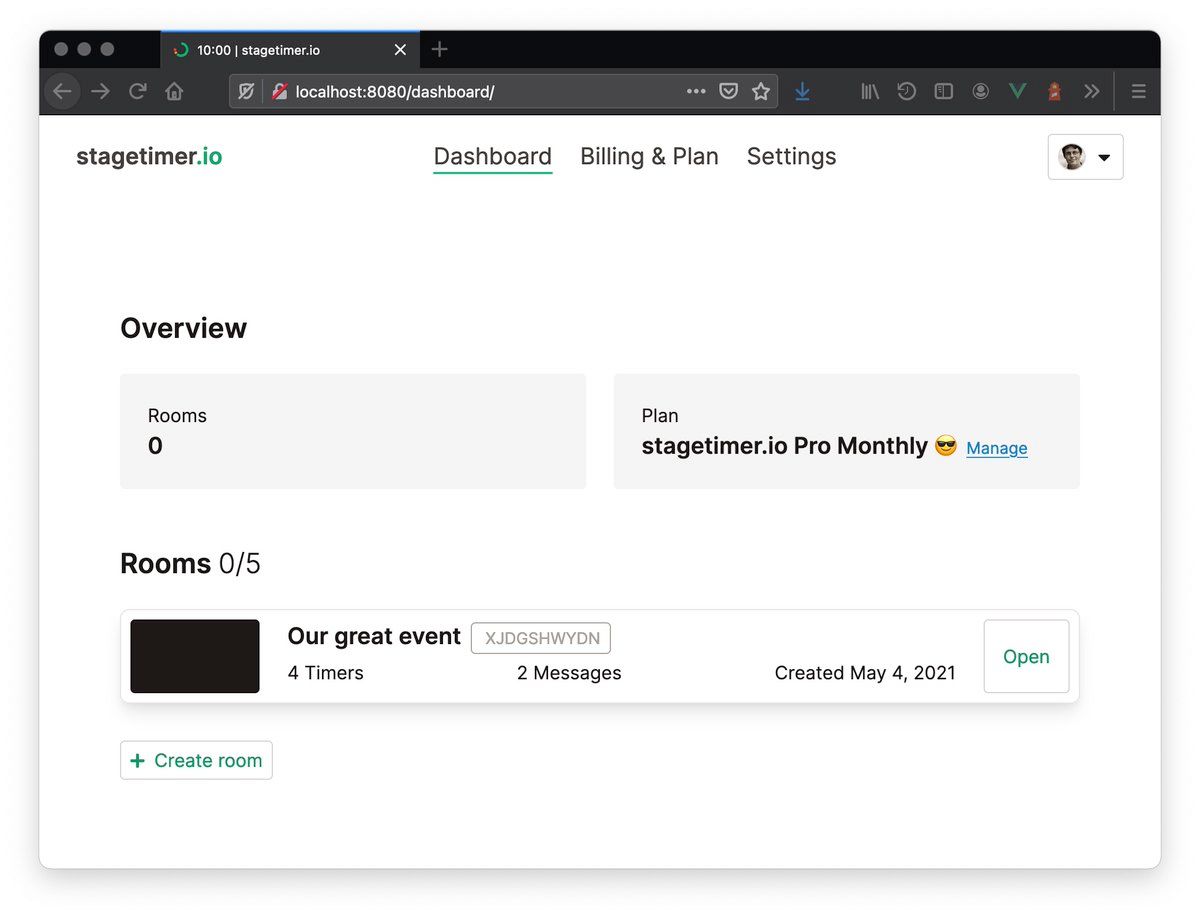The width and height of the screenshot is (1200, 917).
Task: Expand the page actions three-dot menu
Action: [x=696, y=92]
